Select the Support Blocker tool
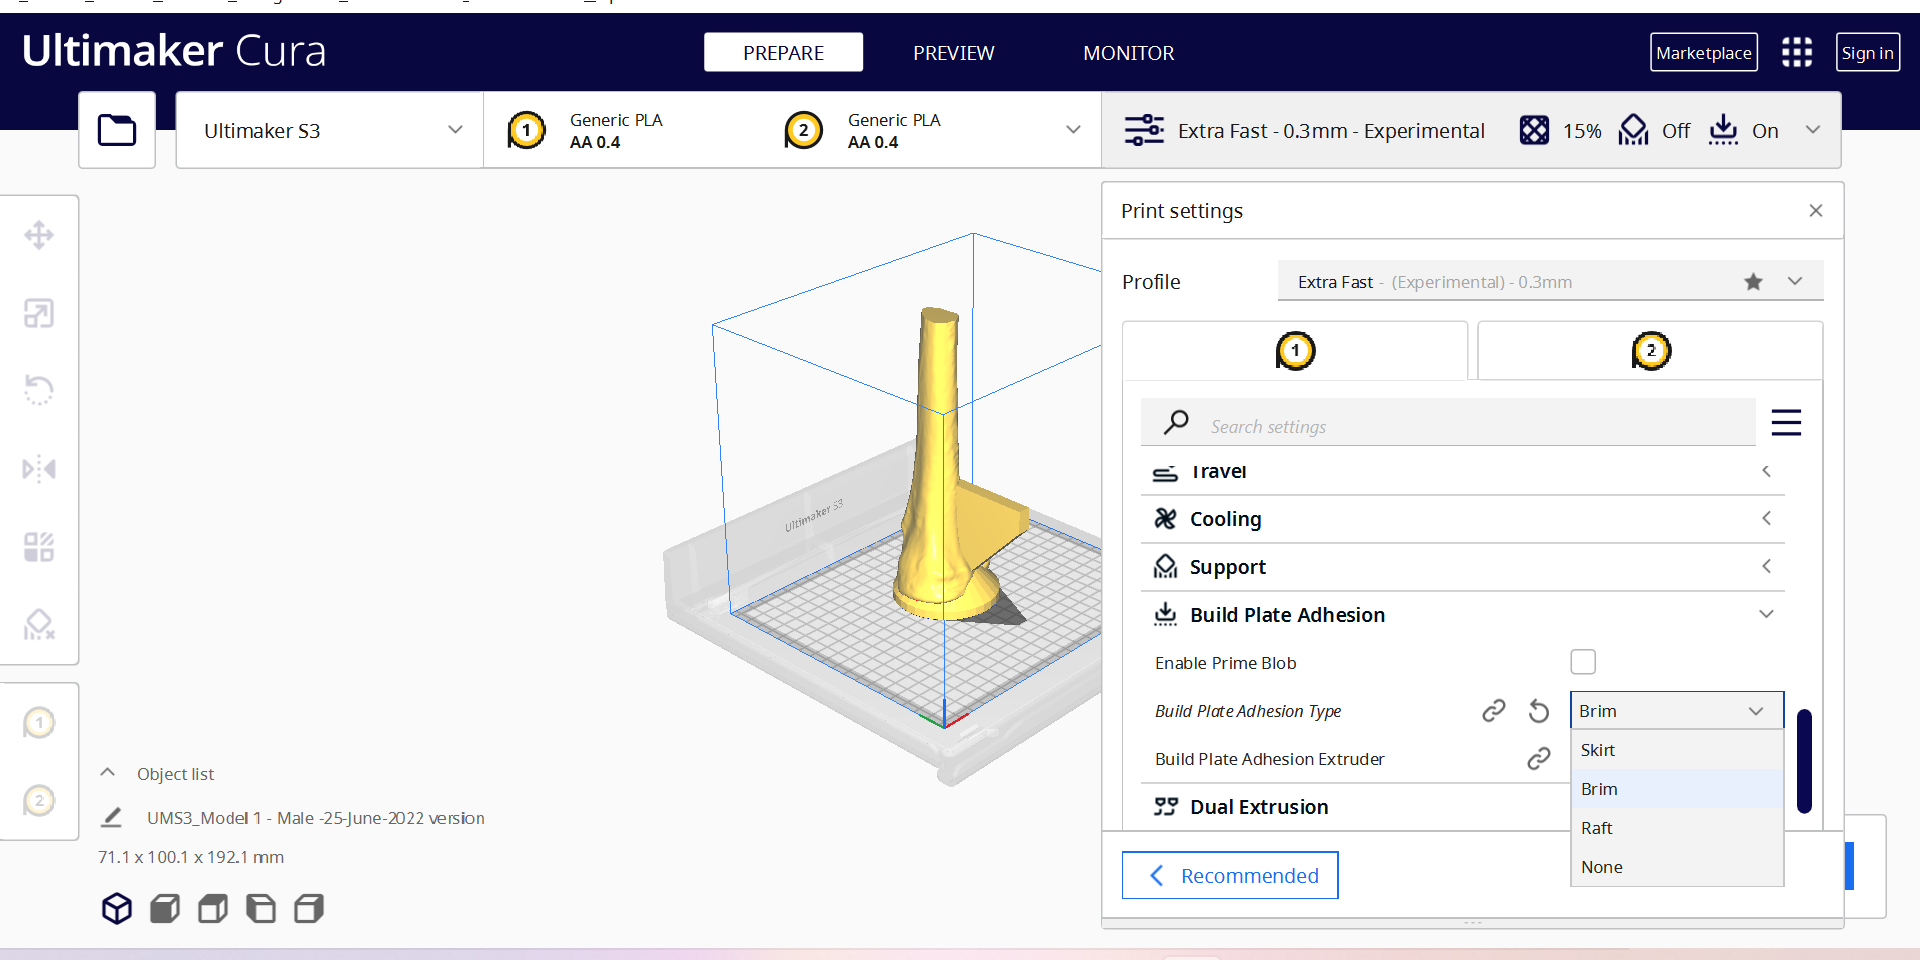Viewport: 1920px width, 960px height. click(x=39, y=625)
